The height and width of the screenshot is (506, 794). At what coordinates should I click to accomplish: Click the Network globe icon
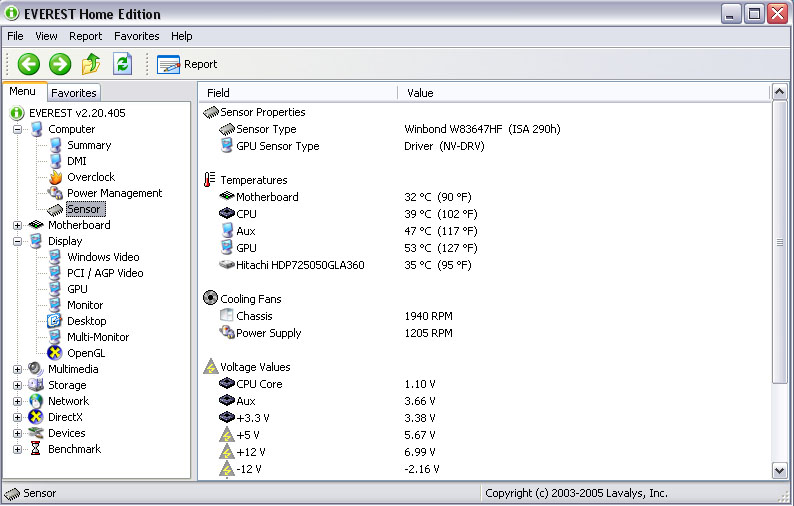36,401
